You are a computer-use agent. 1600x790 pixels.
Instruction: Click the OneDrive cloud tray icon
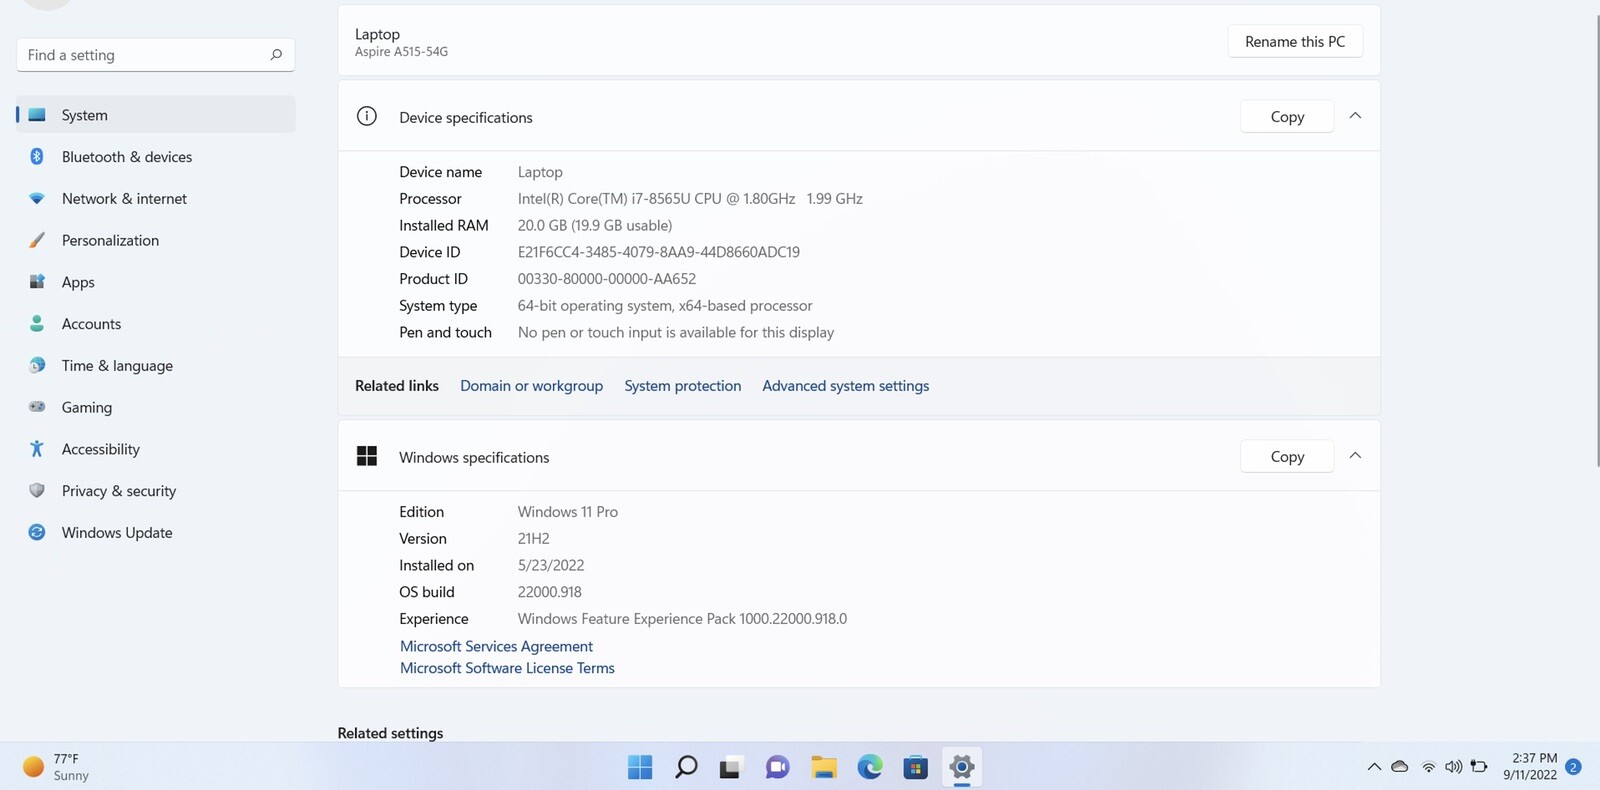[x=1400, y=767]
